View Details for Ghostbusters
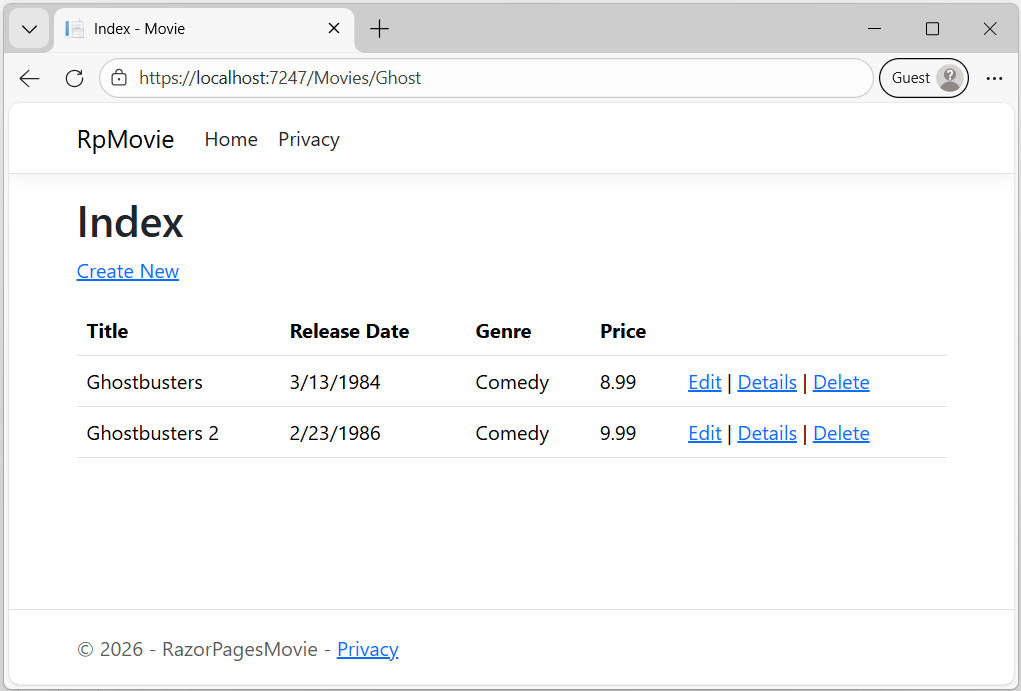 coord(767,382)
